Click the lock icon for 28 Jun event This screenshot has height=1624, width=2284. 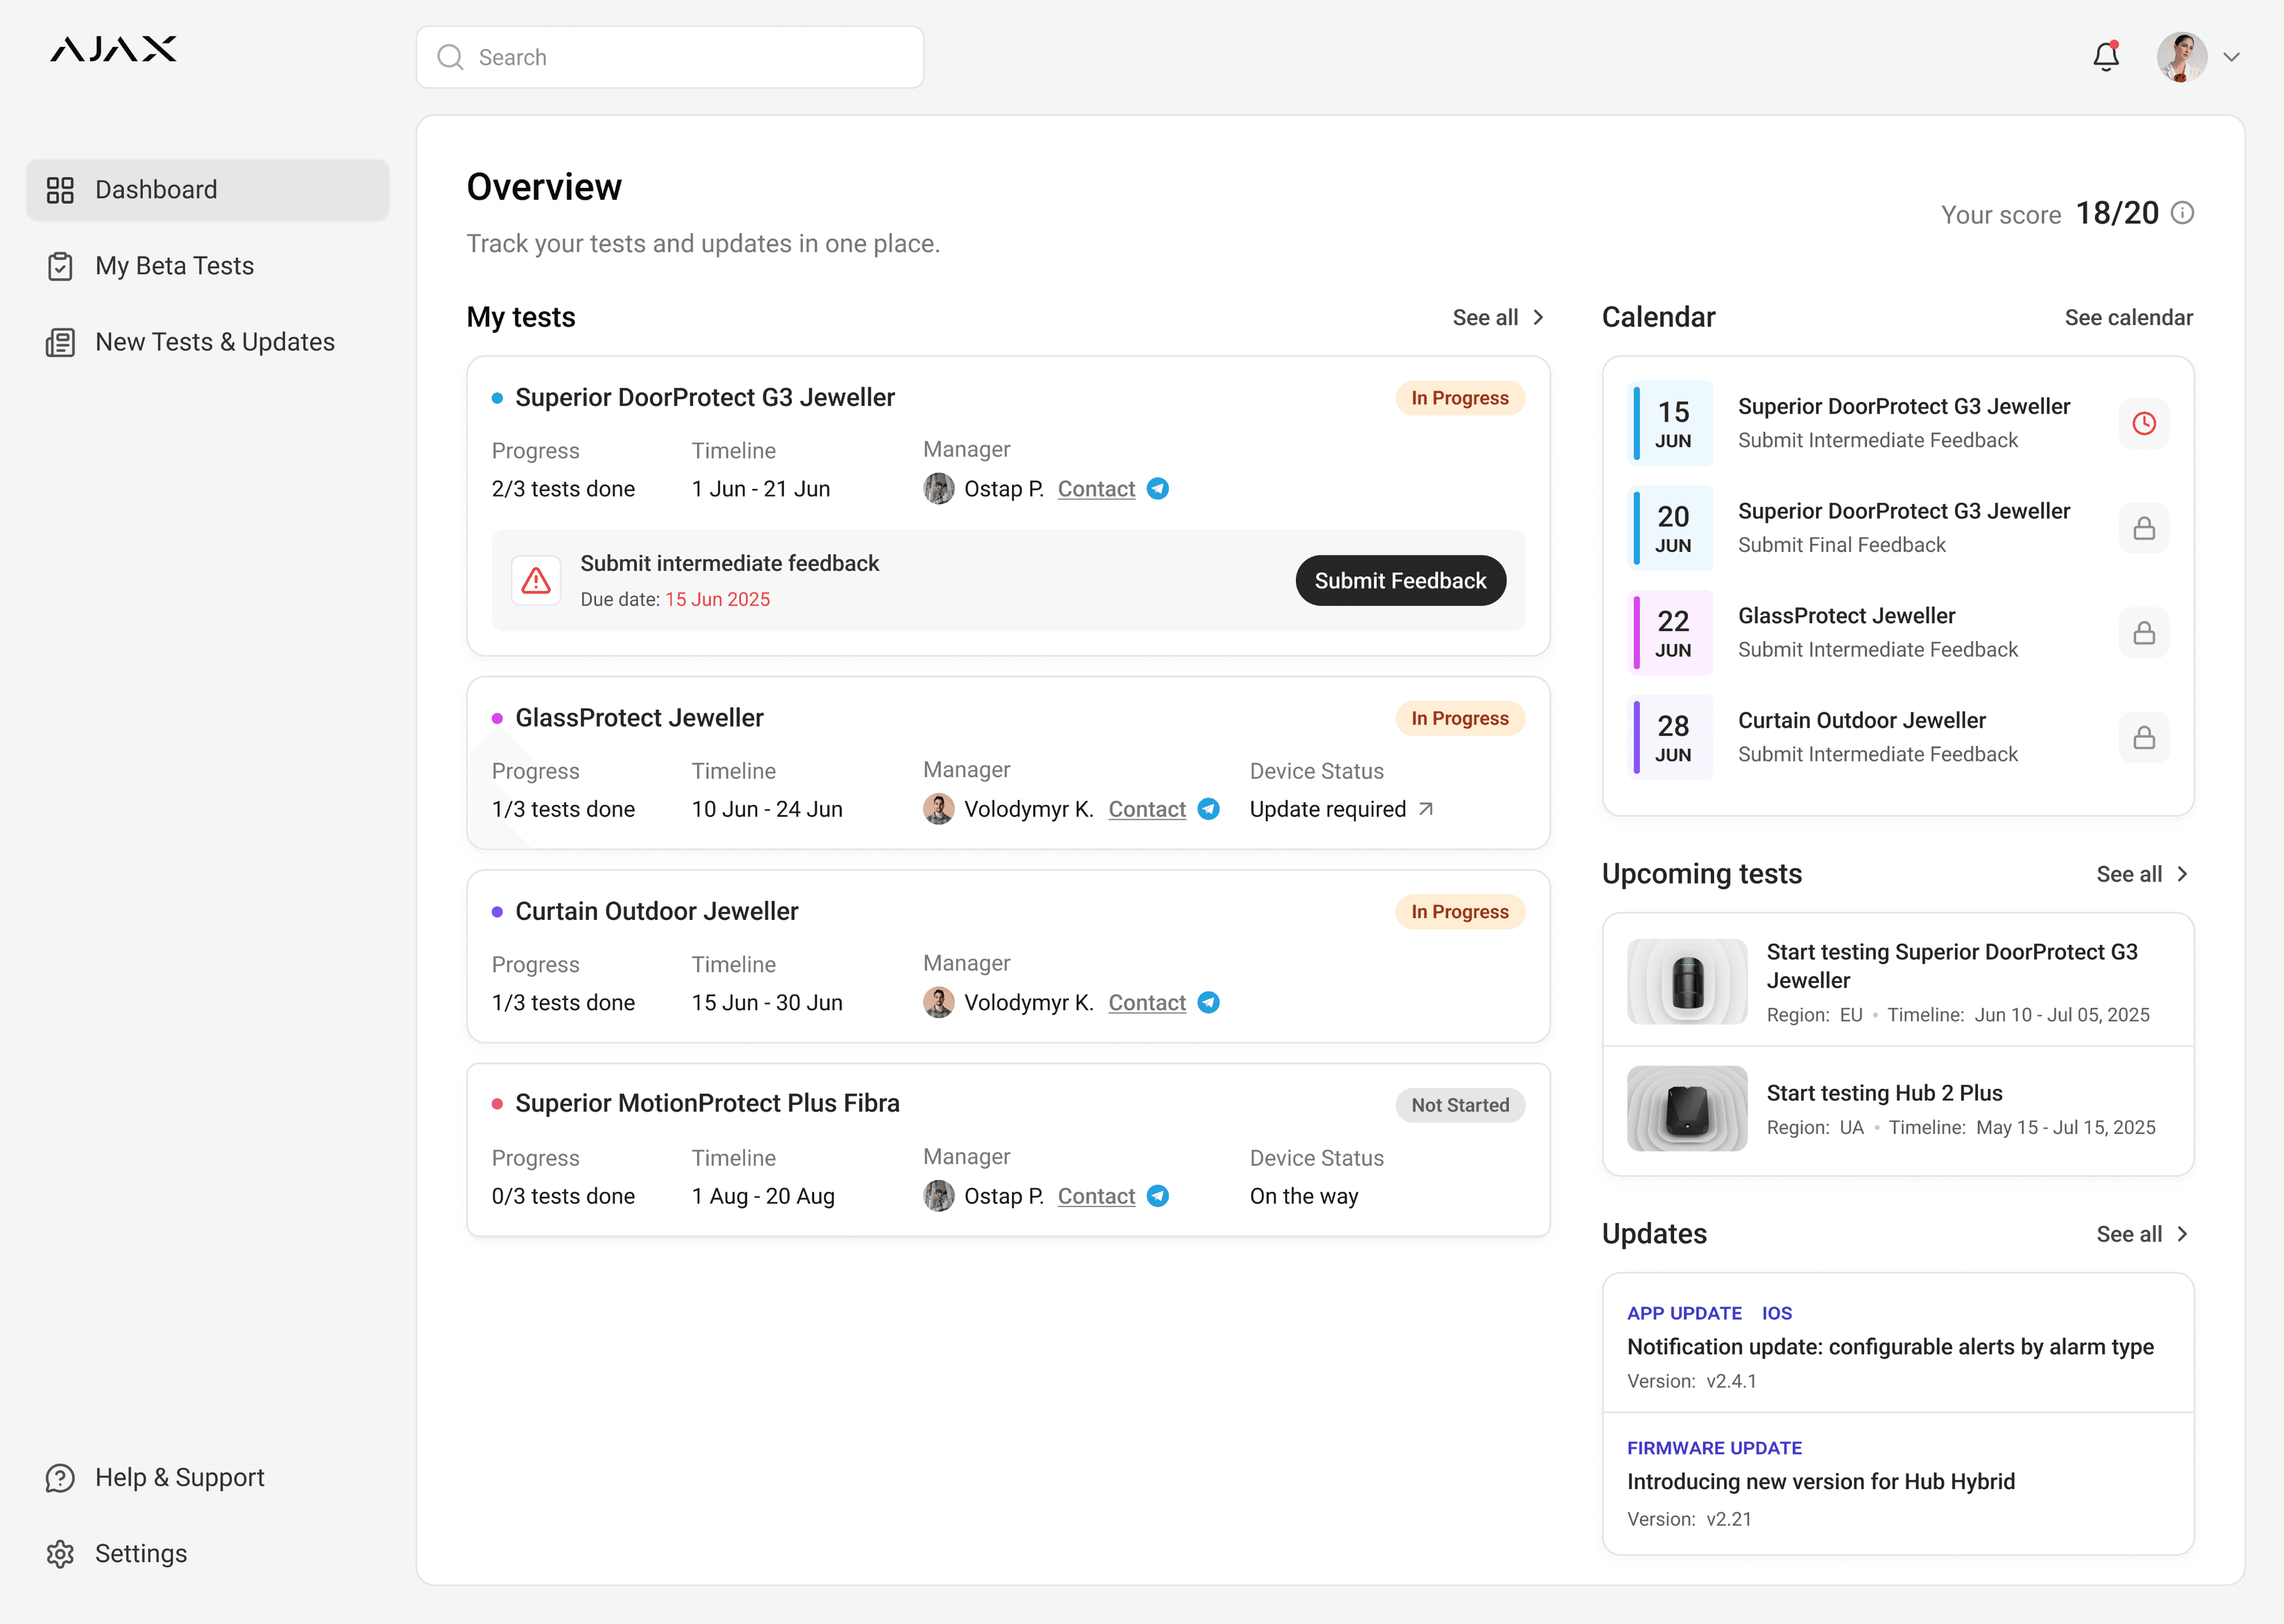click(x=2144, y=738)
